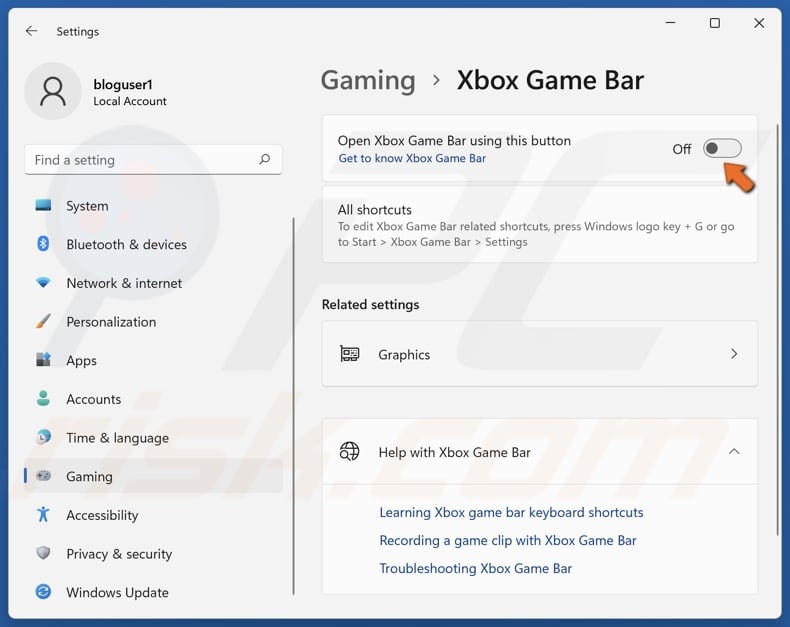Click the Apps icon in sidebar
The image size is (790, 627).
[x=43, y=359]
